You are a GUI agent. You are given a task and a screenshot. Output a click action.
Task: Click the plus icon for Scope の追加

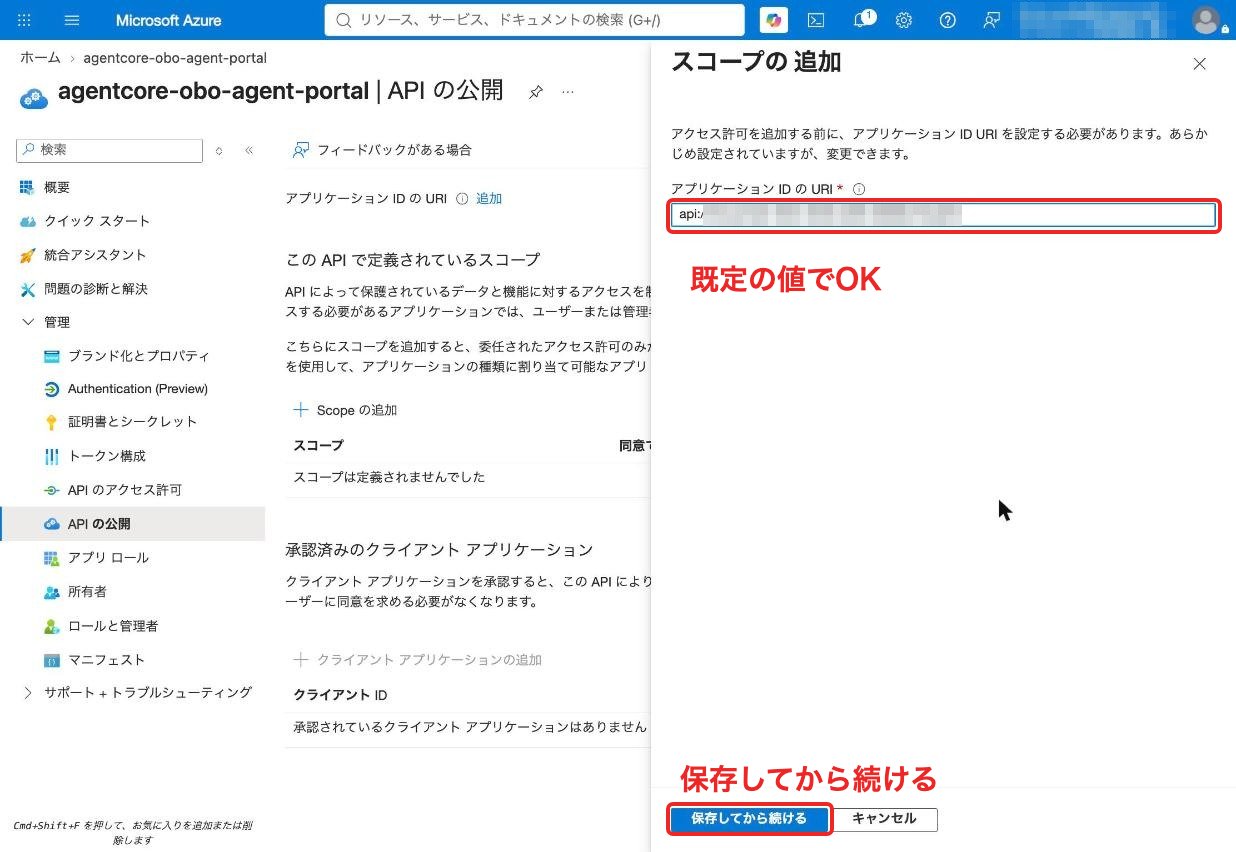[301, 410]
